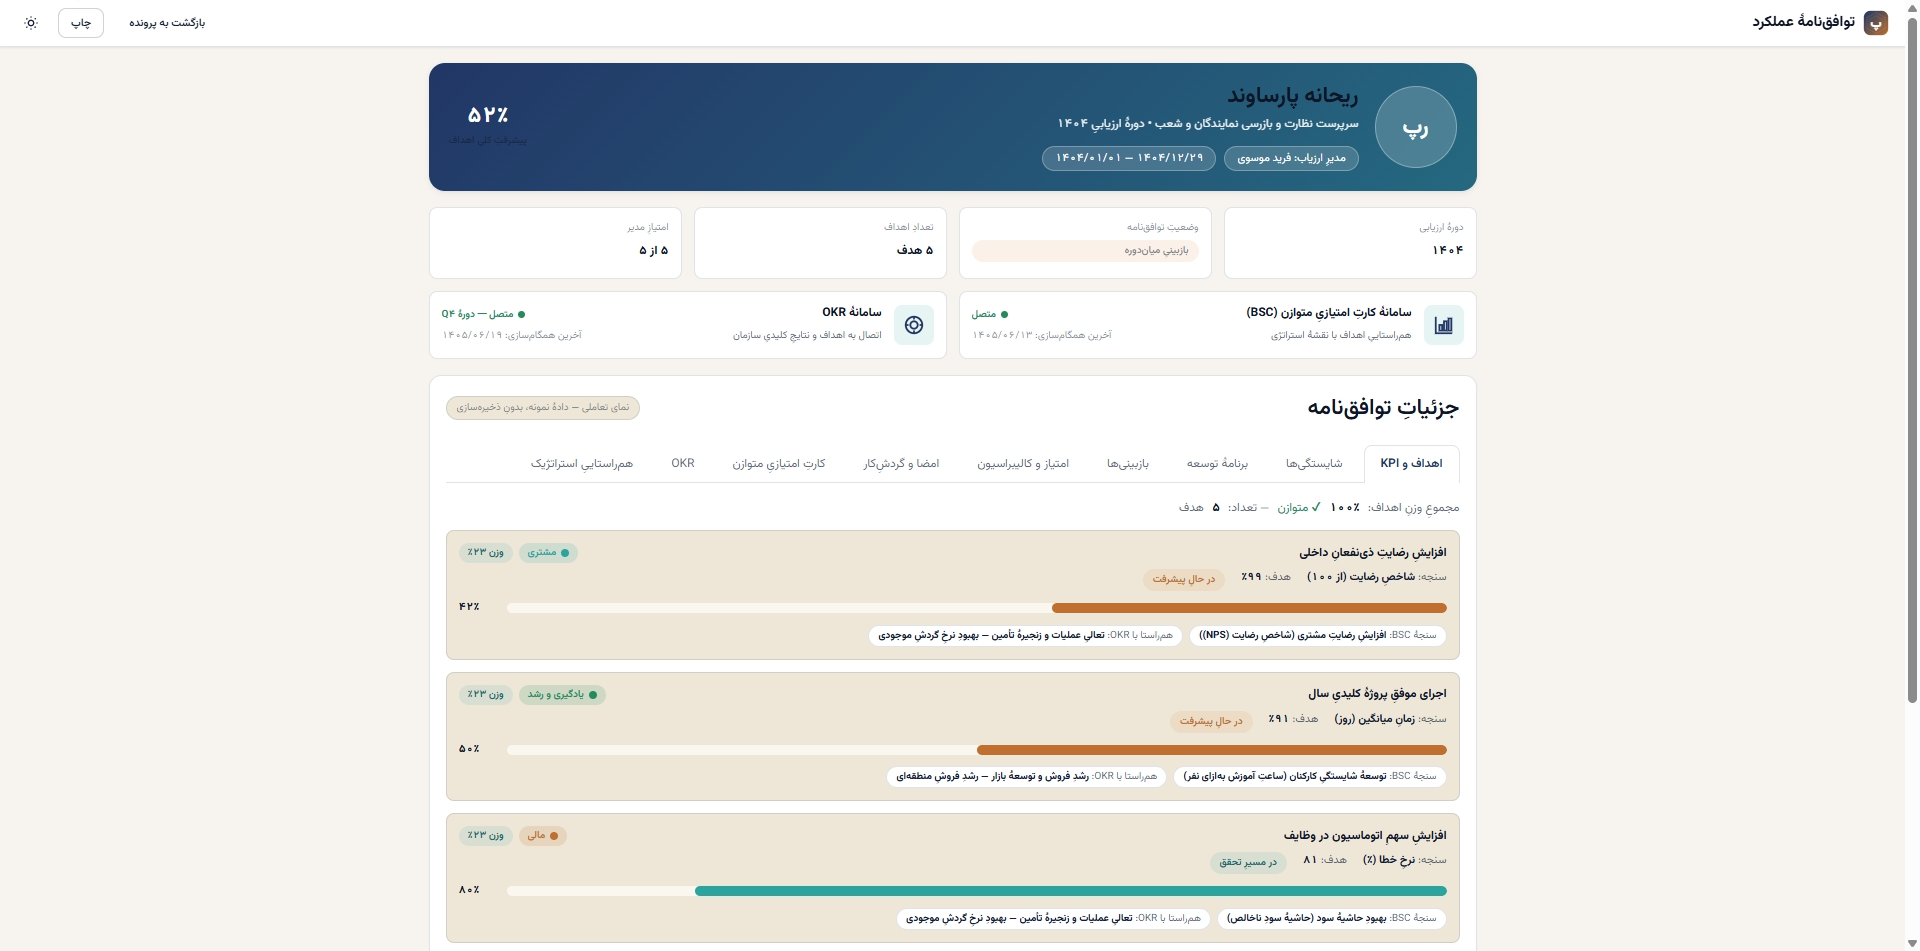Click the مالی category tag
Viewport: 1920px width, 951px height.
[543, 836]
